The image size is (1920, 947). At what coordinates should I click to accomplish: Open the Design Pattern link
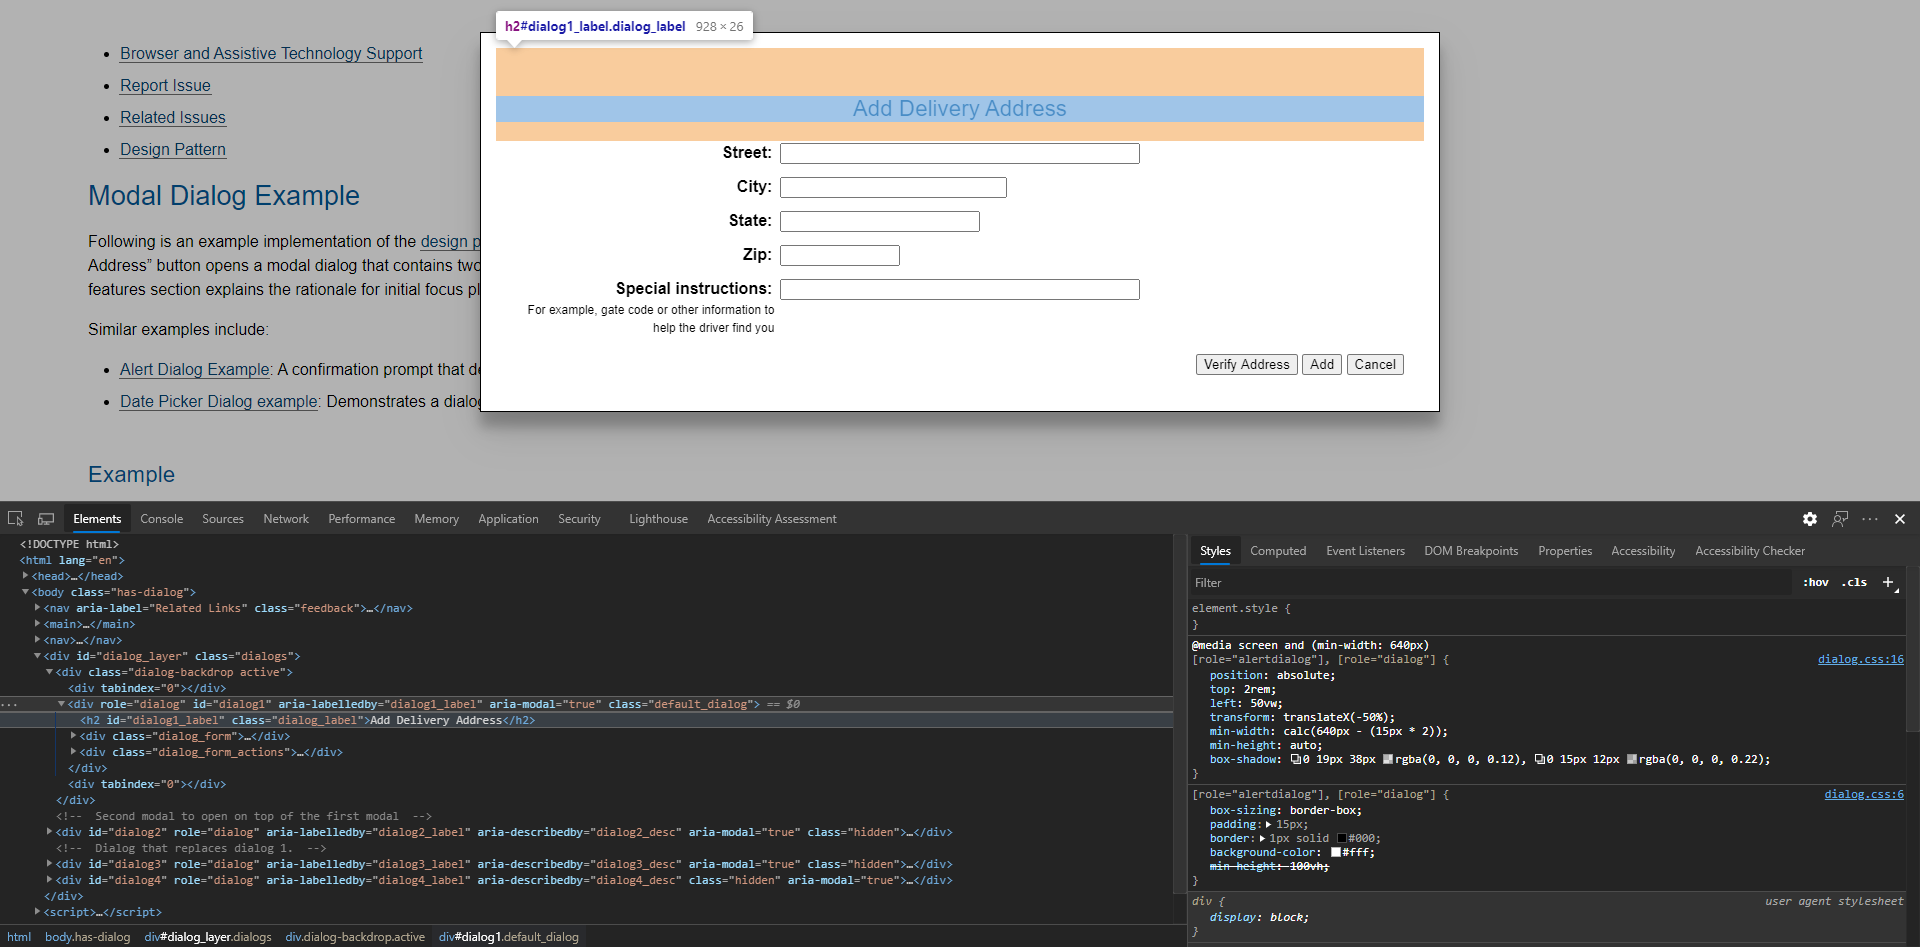tap(173, 149)
